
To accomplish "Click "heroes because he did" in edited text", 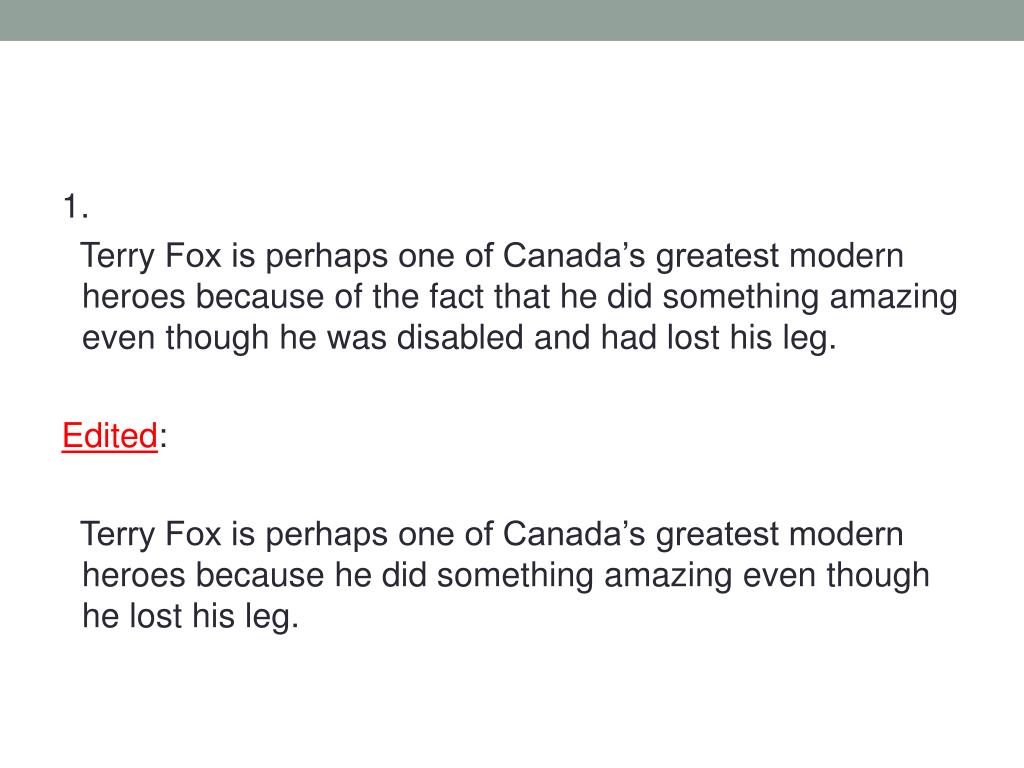I will [x=254, y=575].
